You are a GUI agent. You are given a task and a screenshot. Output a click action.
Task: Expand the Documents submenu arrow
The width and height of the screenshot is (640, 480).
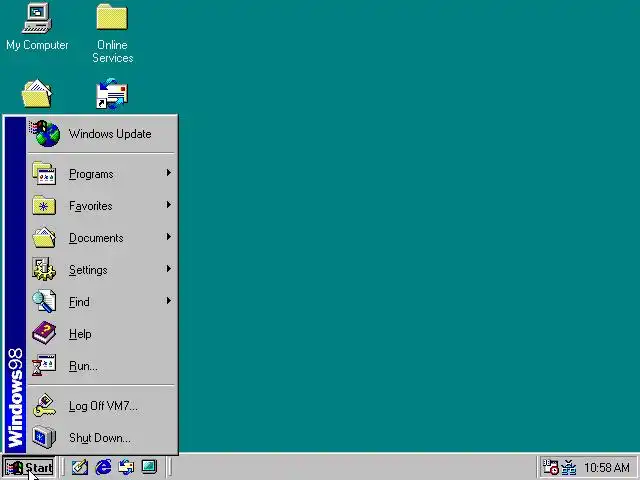click(x=169, y=237)
